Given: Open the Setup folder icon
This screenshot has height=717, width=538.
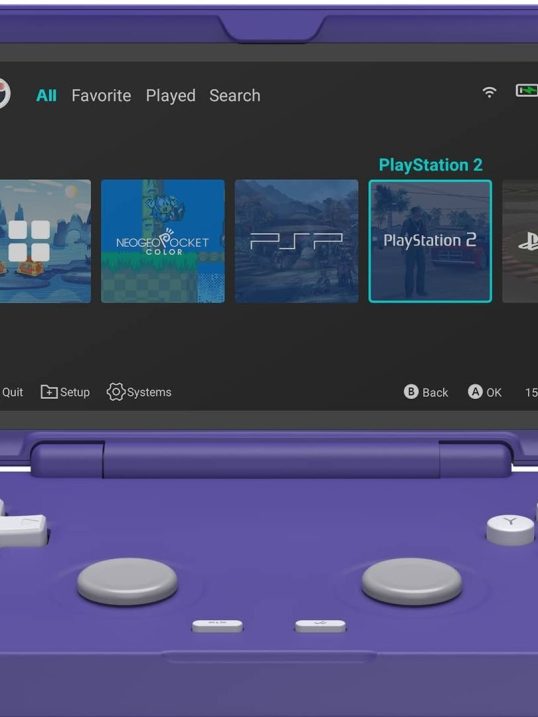Looking at the screenshot, I should [x=49, y=392].
